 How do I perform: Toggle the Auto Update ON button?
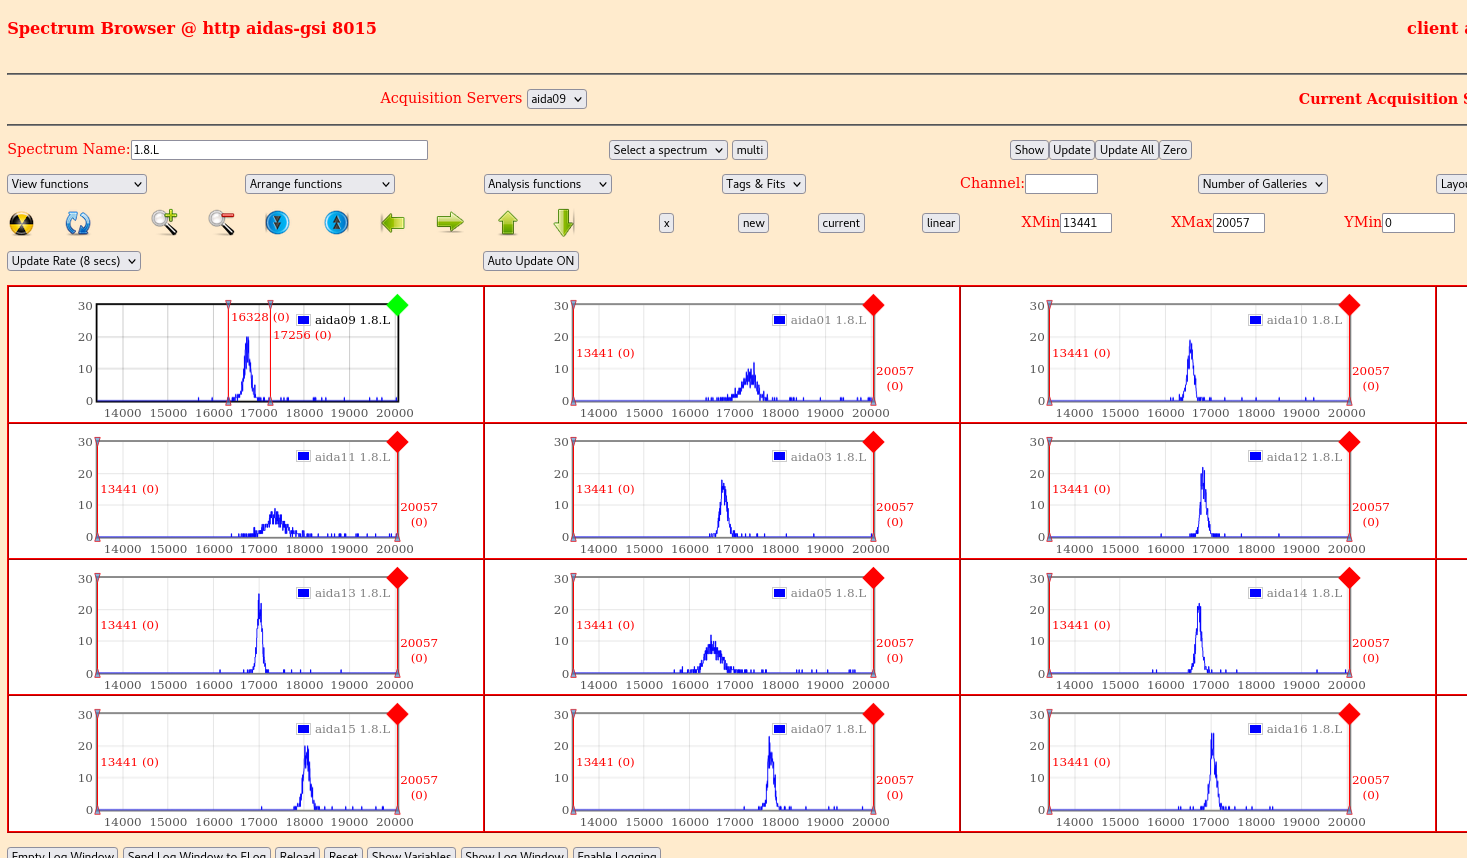tap(531, 261)
